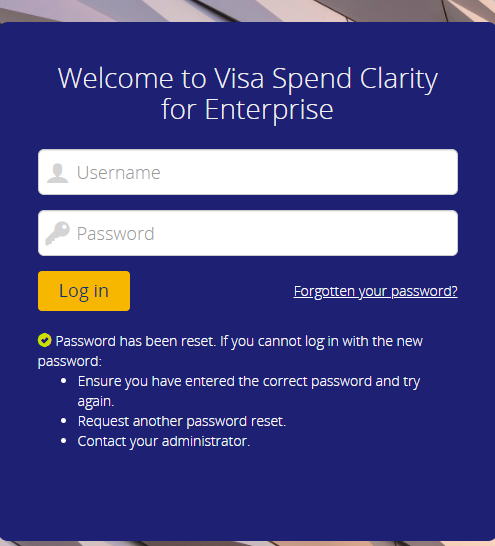
Task: Click the bullet dot beside 'Request another password reset'
Action: point(63,421)
